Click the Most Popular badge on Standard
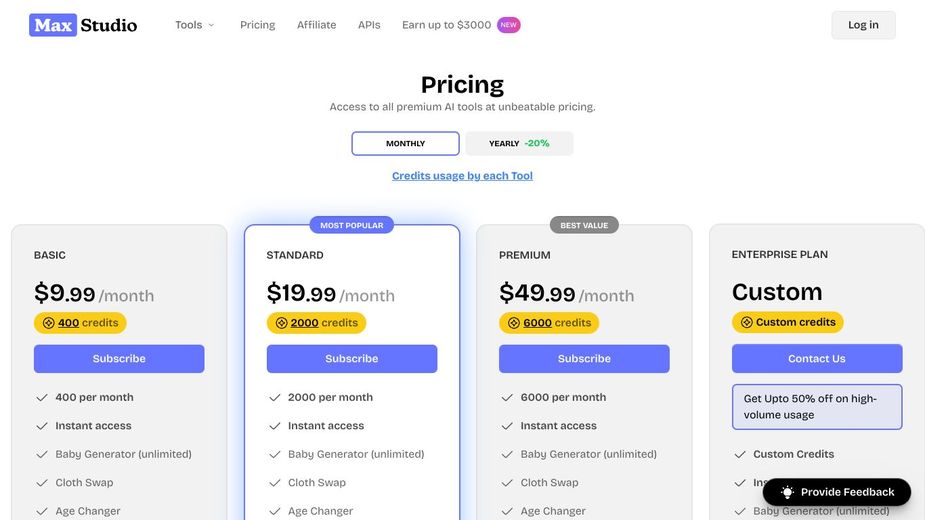This screenshot has height=520, width=925. tap(351, 225)
